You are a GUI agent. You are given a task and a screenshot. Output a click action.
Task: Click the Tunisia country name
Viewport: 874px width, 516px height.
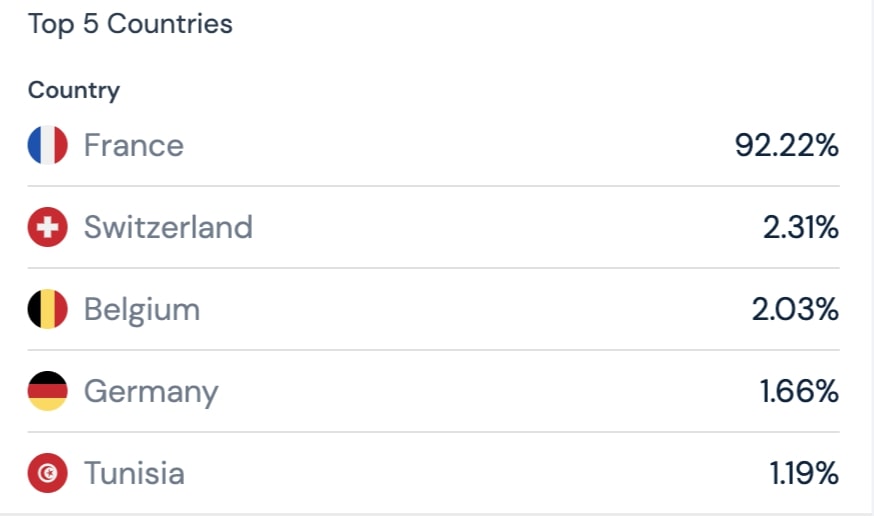pyautogui.click(x=134, y=473)
